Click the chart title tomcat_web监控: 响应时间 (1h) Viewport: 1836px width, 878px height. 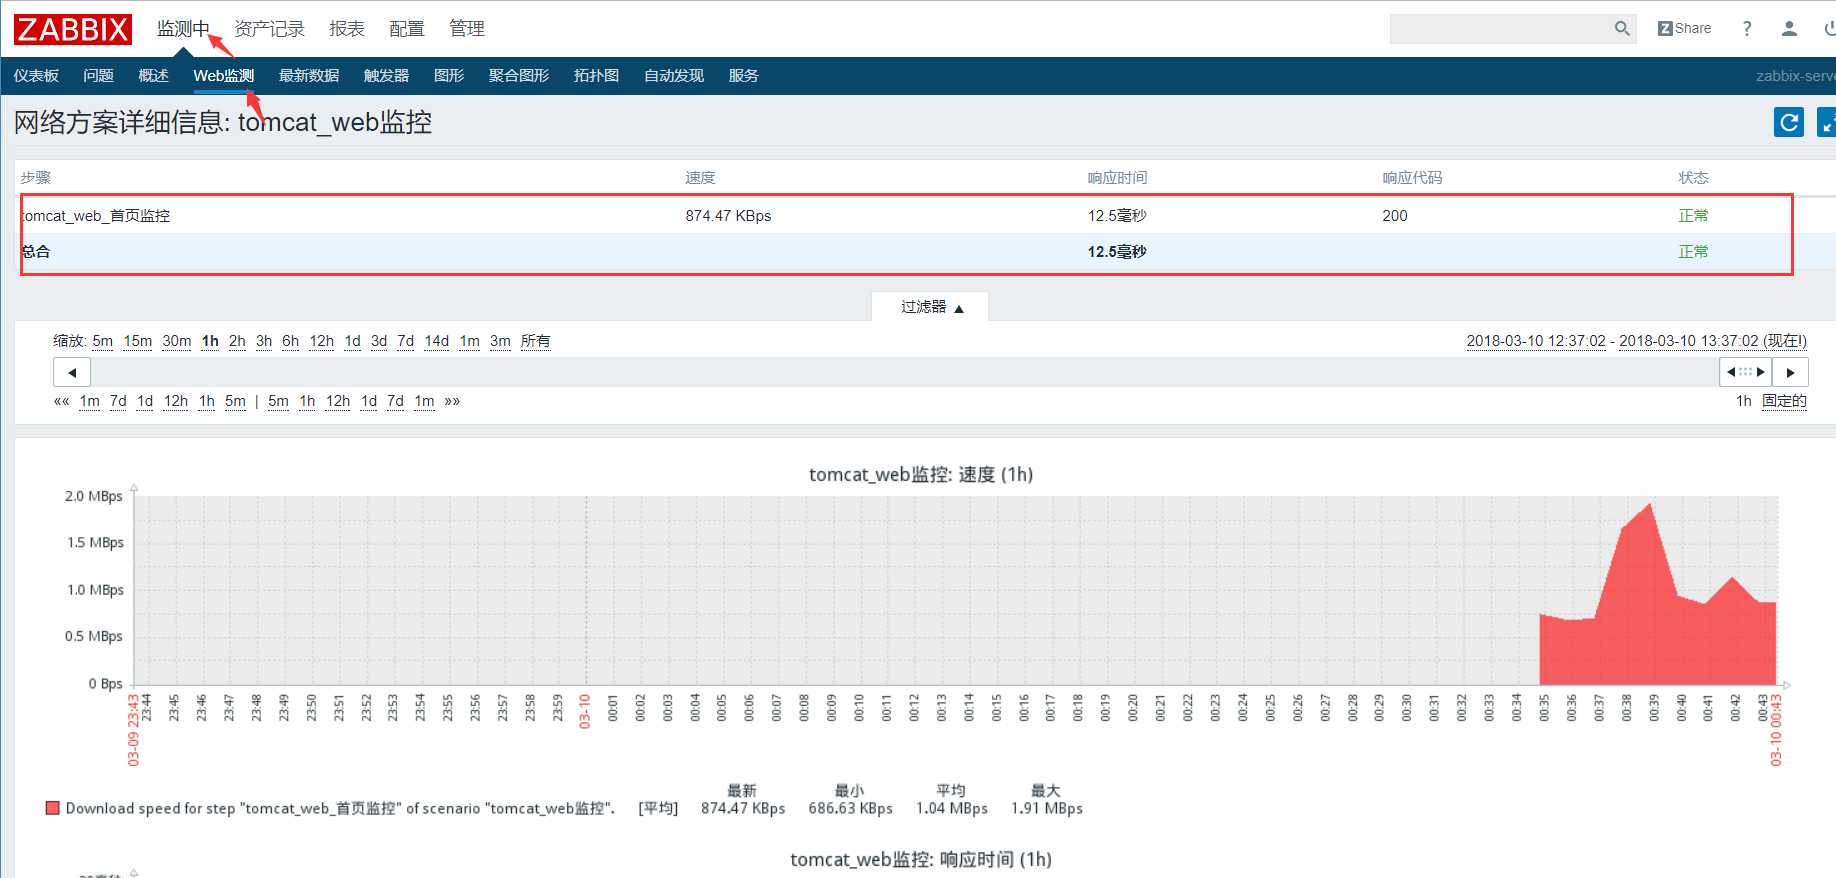(x=921, y=860)
